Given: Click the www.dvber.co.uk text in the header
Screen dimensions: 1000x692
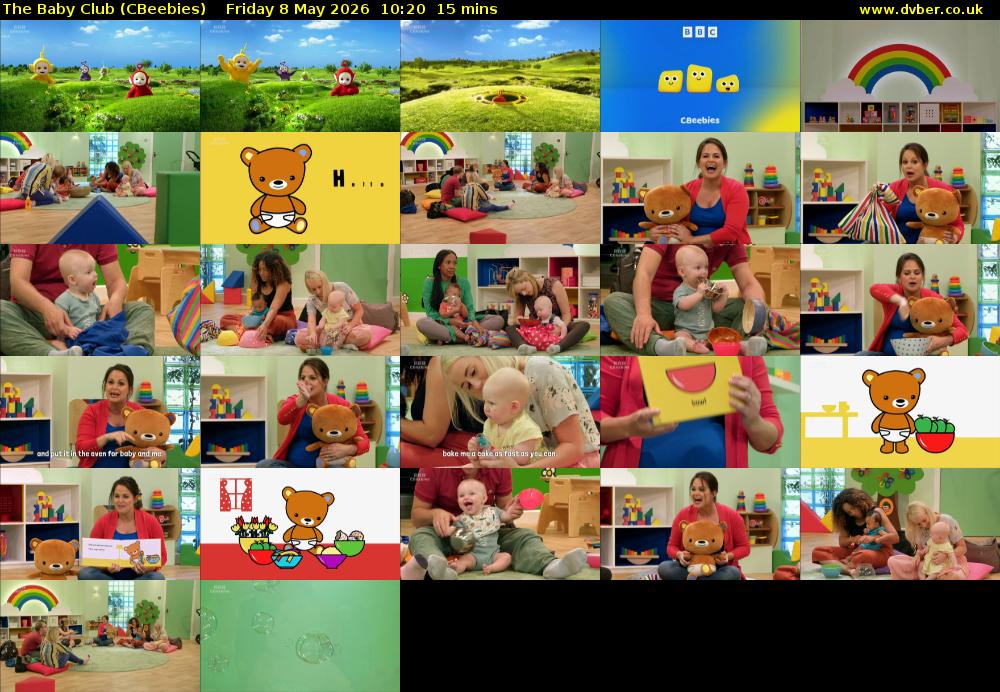Looking at the screenshot, I should tap(921, 10).
